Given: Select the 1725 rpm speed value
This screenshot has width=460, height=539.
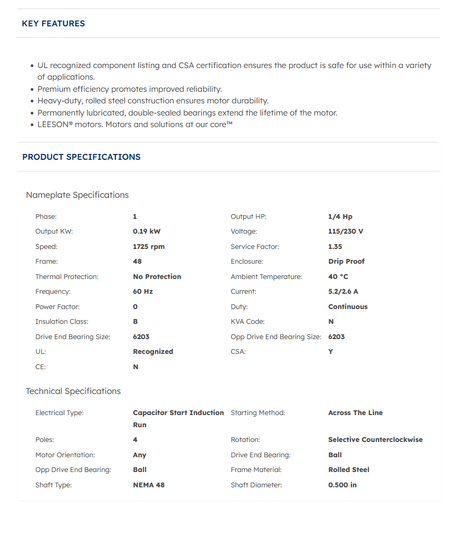Looking at the screenshot, I should (x=149, y=246).
